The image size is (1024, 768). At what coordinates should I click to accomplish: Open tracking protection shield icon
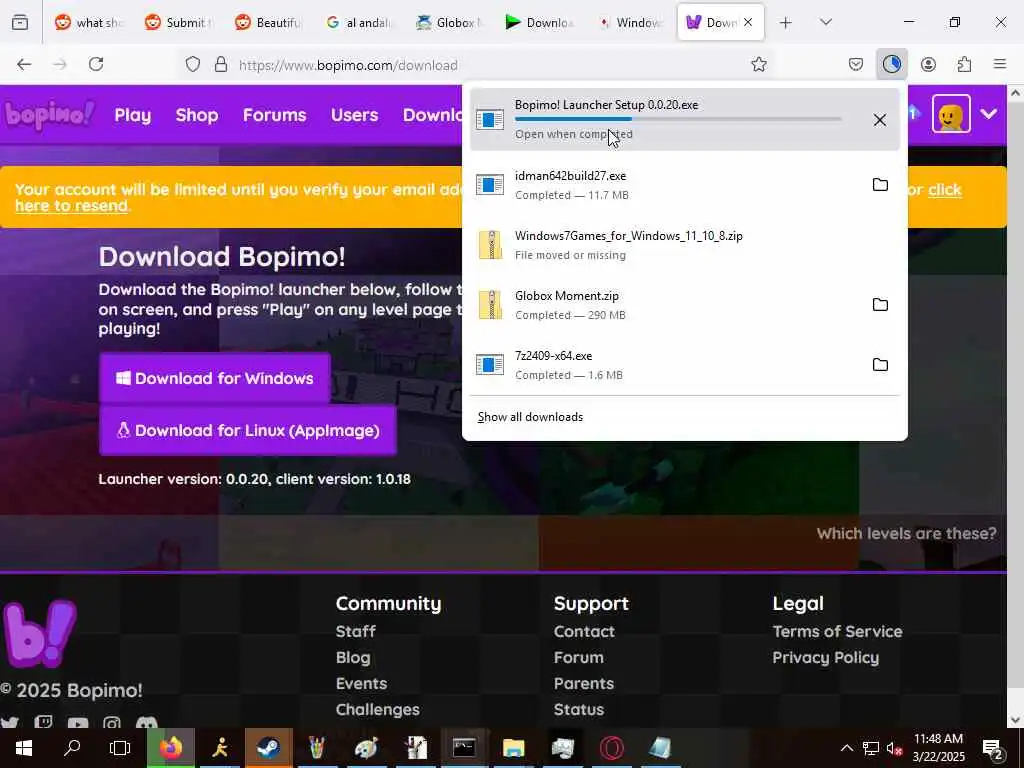tap(193, 64)
